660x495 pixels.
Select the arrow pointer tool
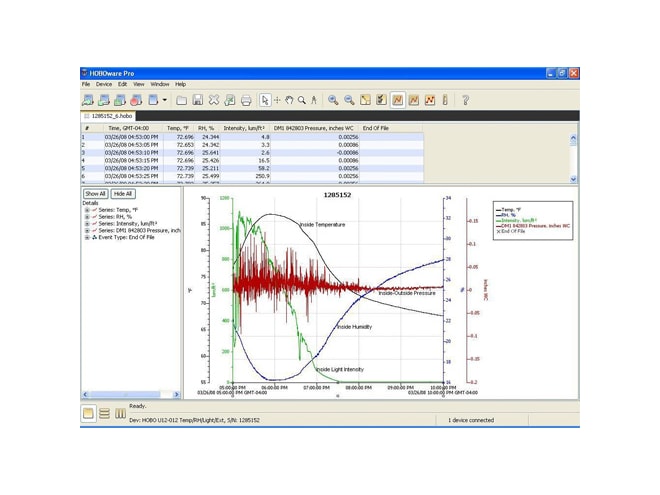pyautogui.click(x=264, y=100)
